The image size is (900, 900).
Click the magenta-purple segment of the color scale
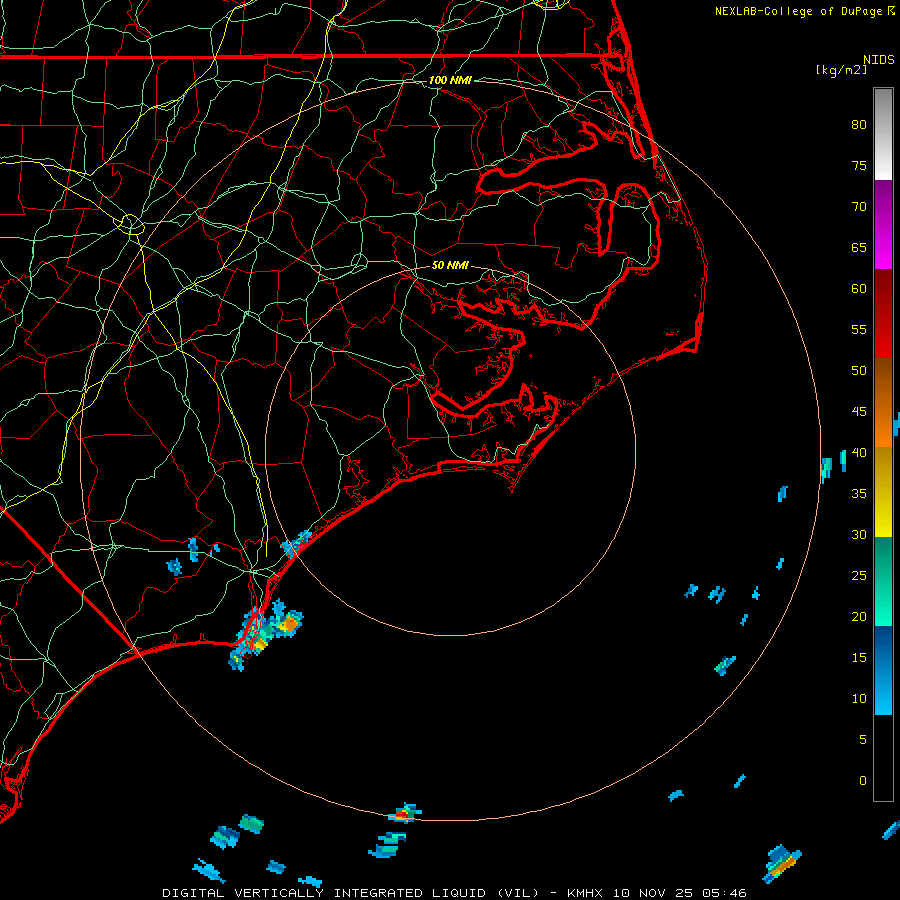pyautogui.click(x=883, y=225)
